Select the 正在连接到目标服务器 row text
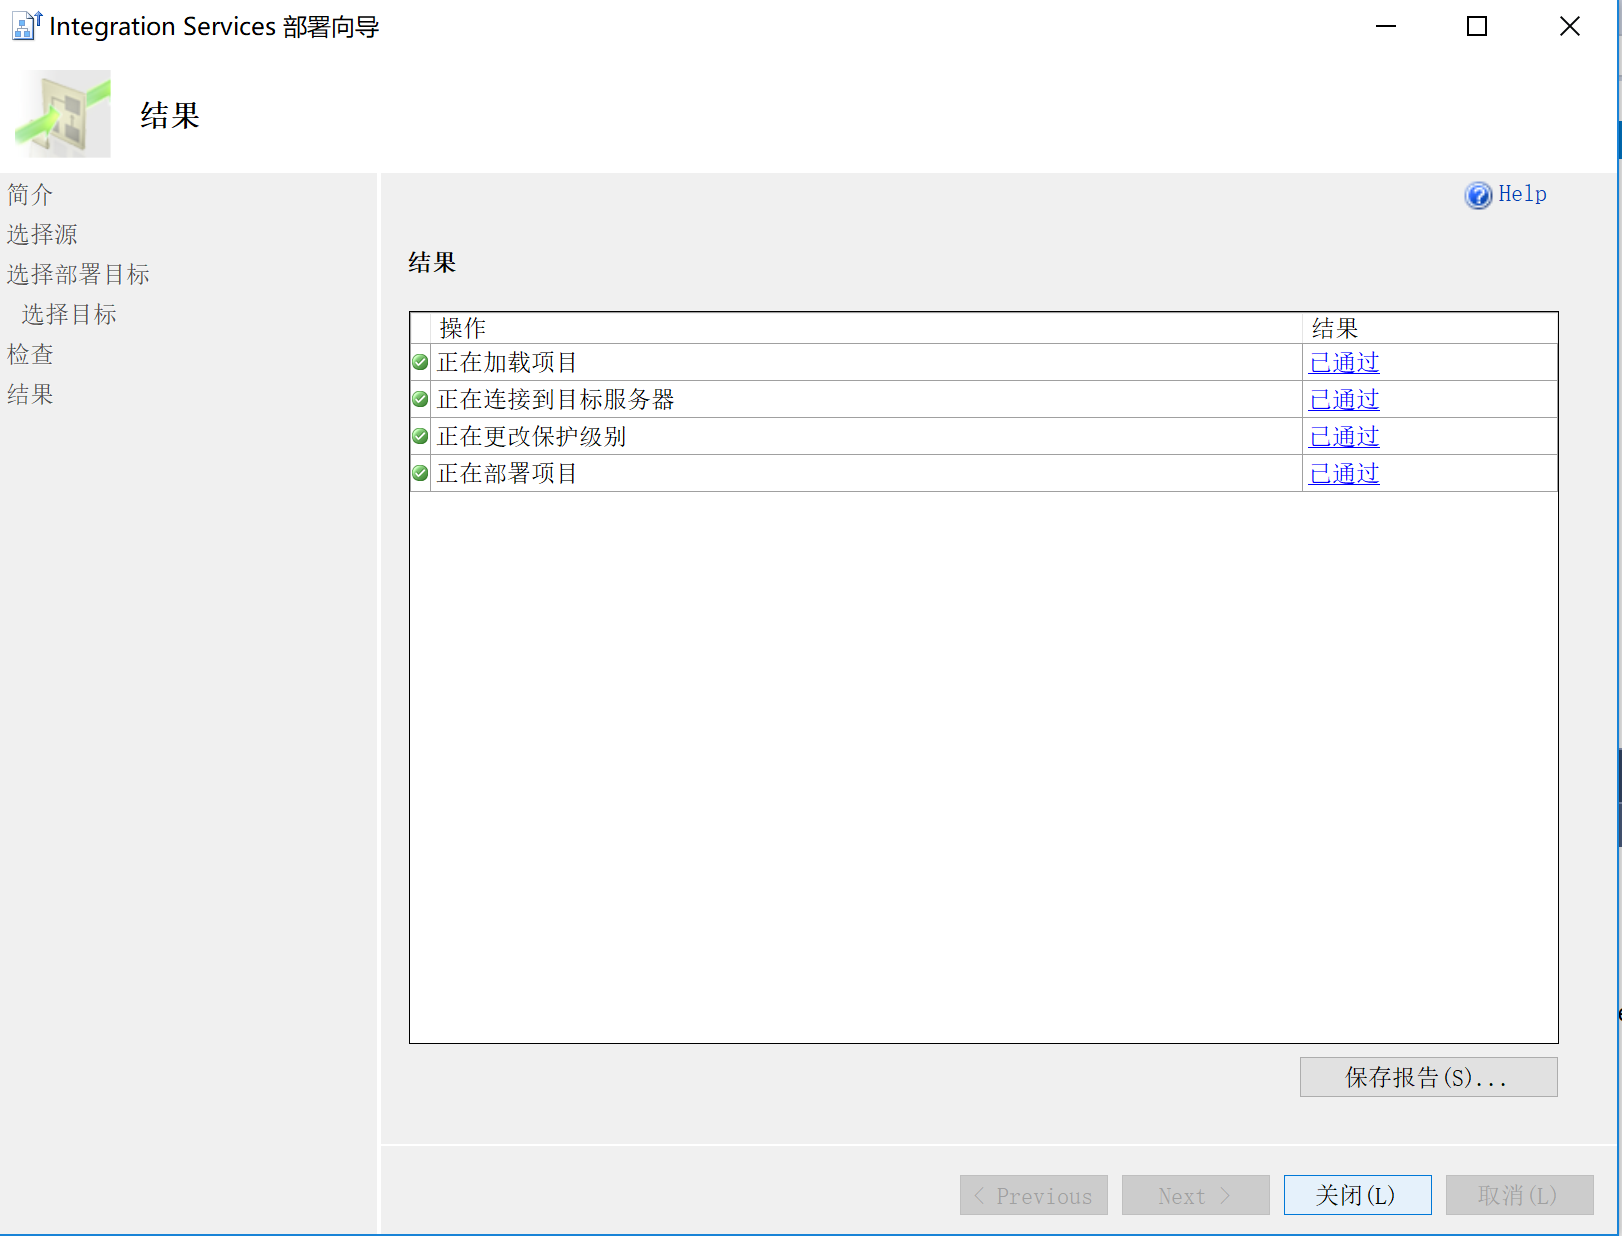 tap(556, 399)
